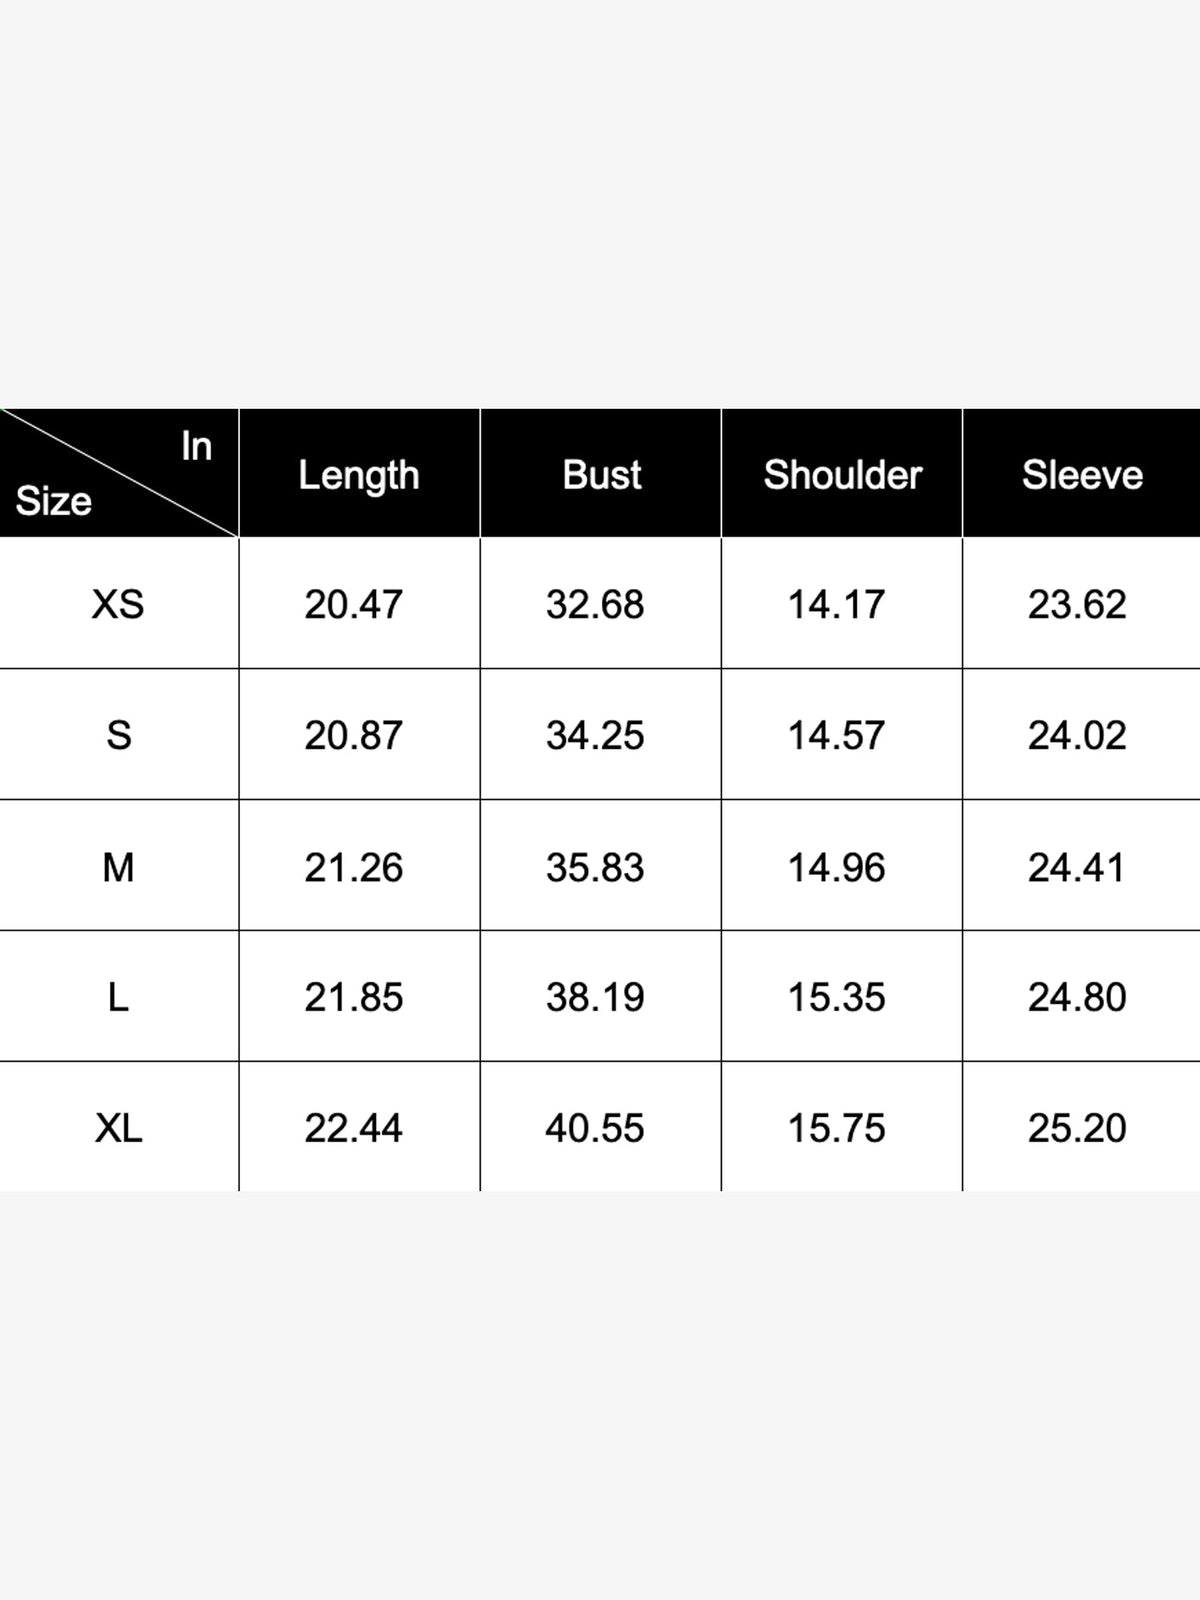Click the Length column header

(359, 475)
